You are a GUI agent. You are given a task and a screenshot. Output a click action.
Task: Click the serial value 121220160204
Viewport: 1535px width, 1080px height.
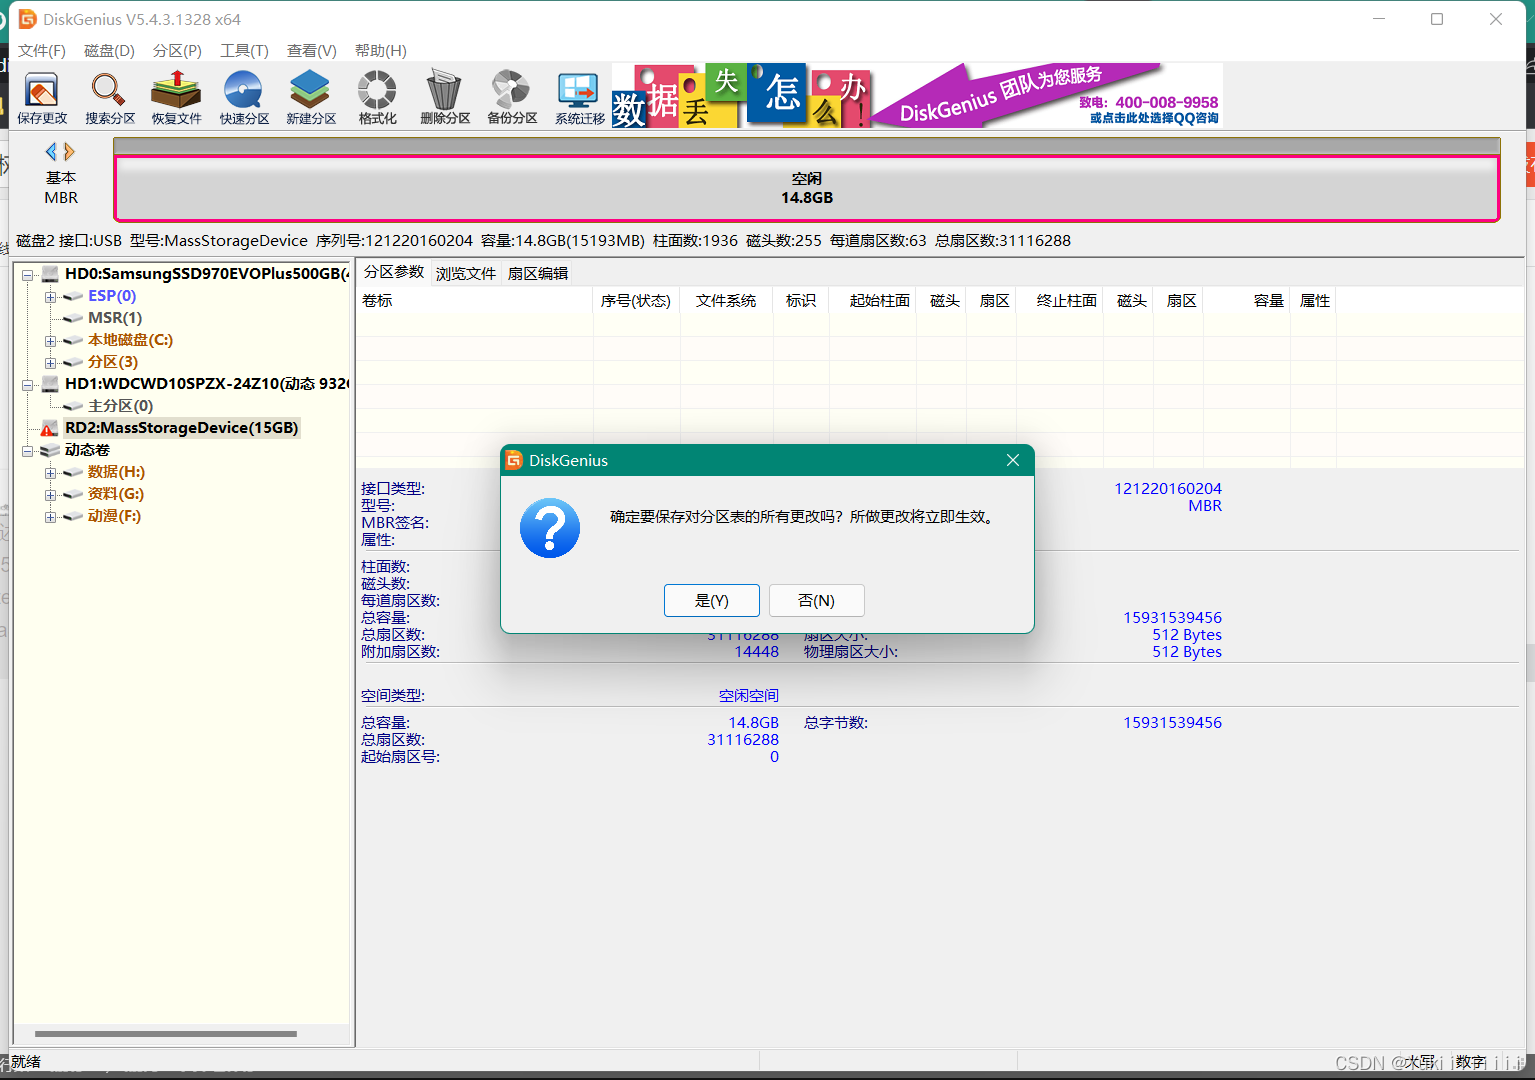(x=1168, y=488)
